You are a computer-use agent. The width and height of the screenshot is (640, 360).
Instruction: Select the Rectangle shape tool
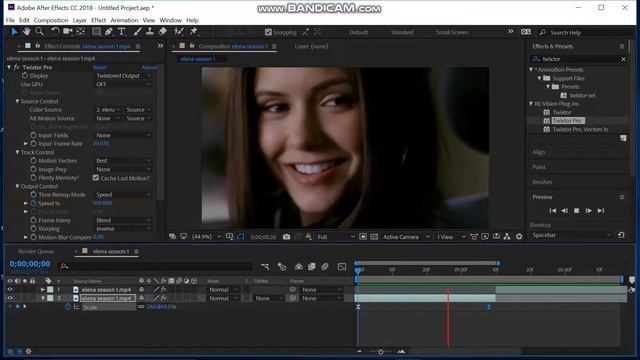[x=96, y=31]
